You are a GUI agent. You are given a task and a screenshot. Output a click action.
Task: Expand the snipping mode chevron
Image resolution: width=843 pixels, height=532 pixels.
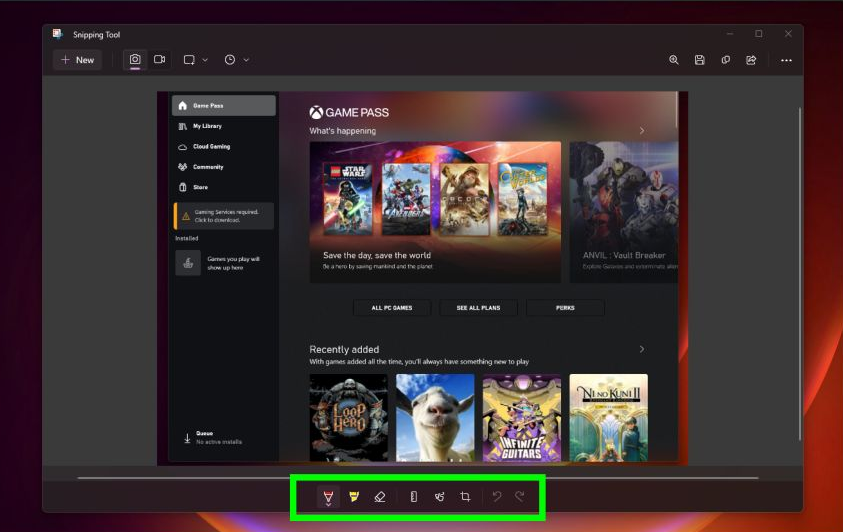[x=205, y=60]
